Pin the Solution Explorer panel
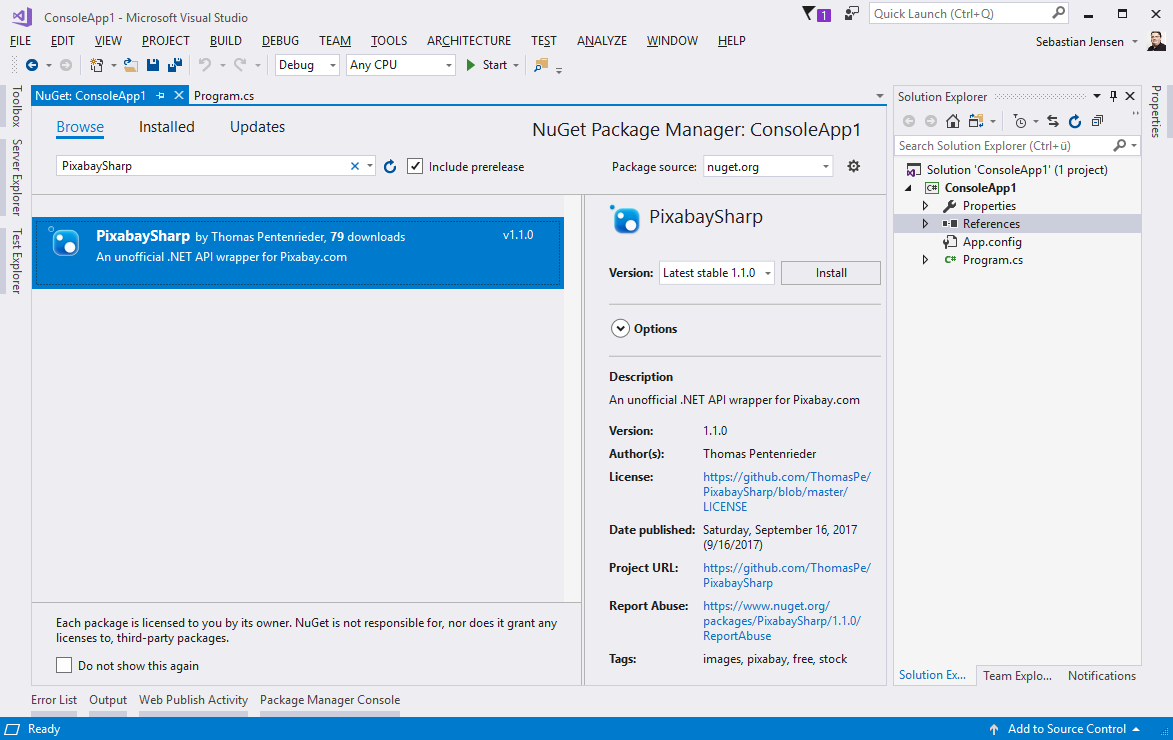1173x740 pixels. [x=1113, y=96]
